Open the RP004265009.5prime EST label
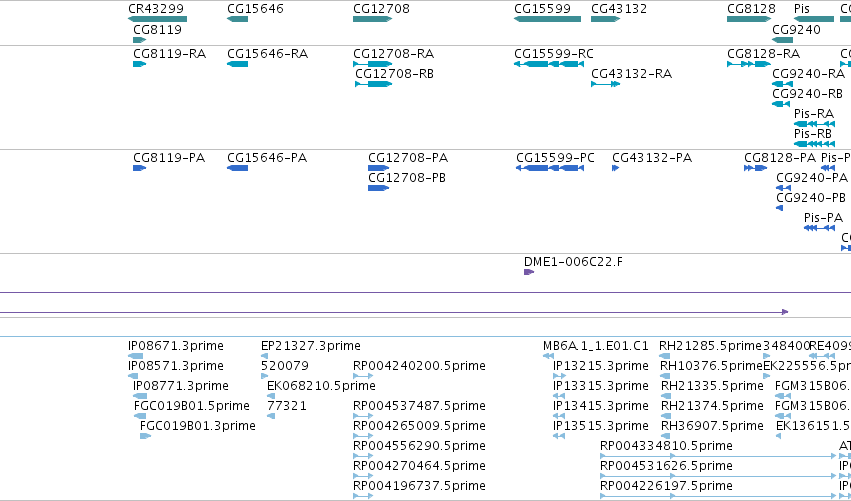851x501 pixels. (x=420, y=426)
